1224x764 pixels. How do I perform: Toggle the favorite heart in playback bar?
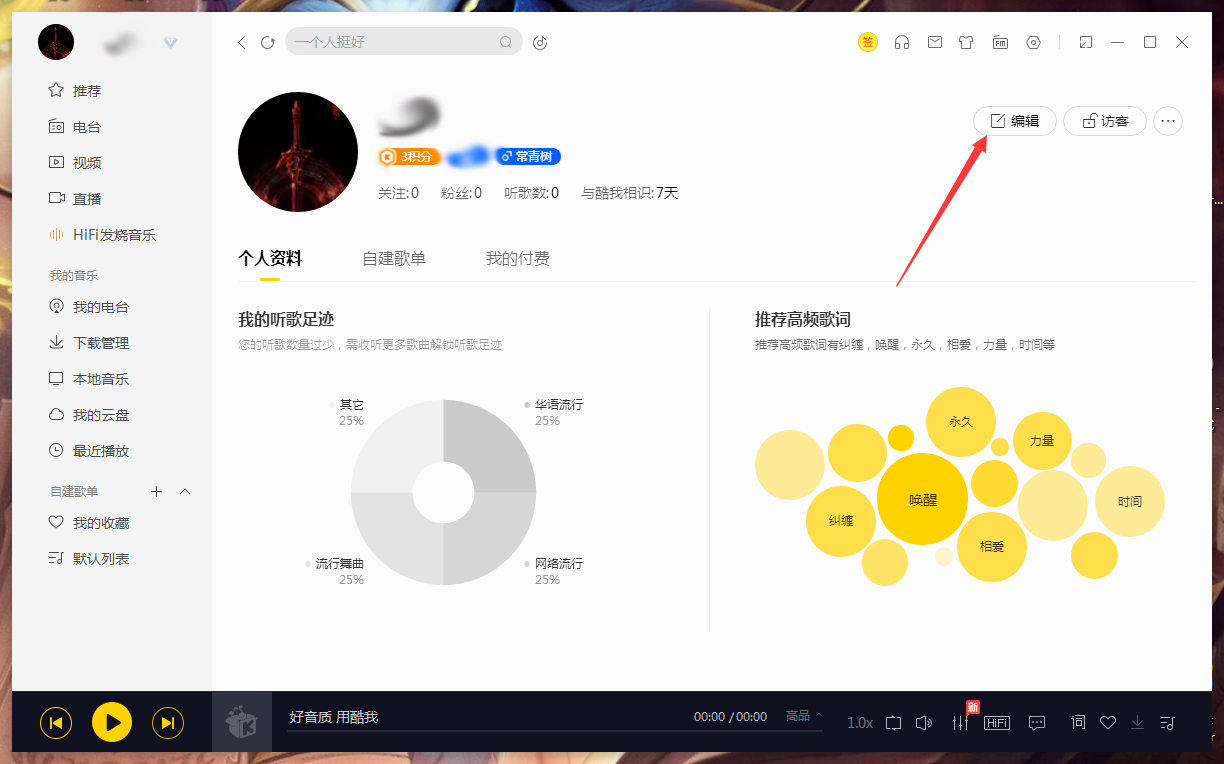coord(1108,722)
